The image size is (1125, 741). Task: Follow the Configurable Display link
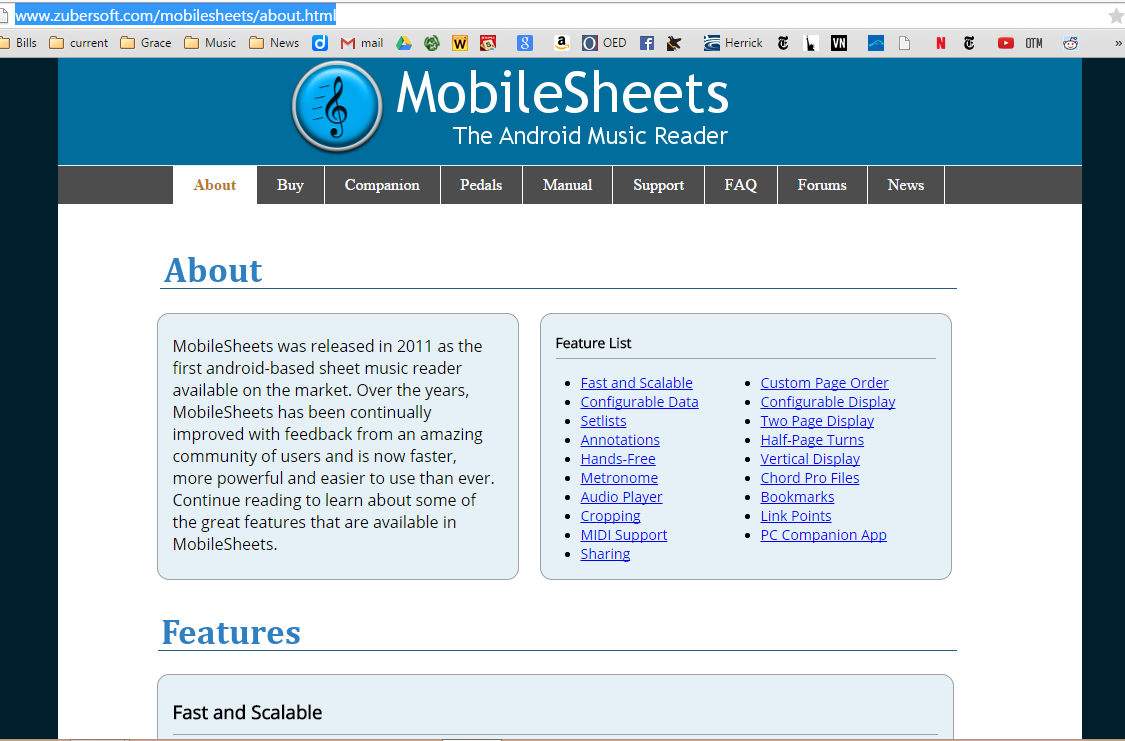tap(828, 402)
